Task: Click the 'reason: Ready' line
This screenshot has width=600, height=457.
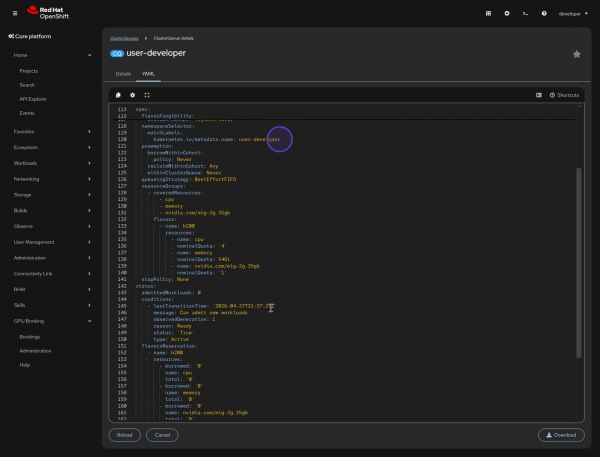Action: tap(173, 326)
